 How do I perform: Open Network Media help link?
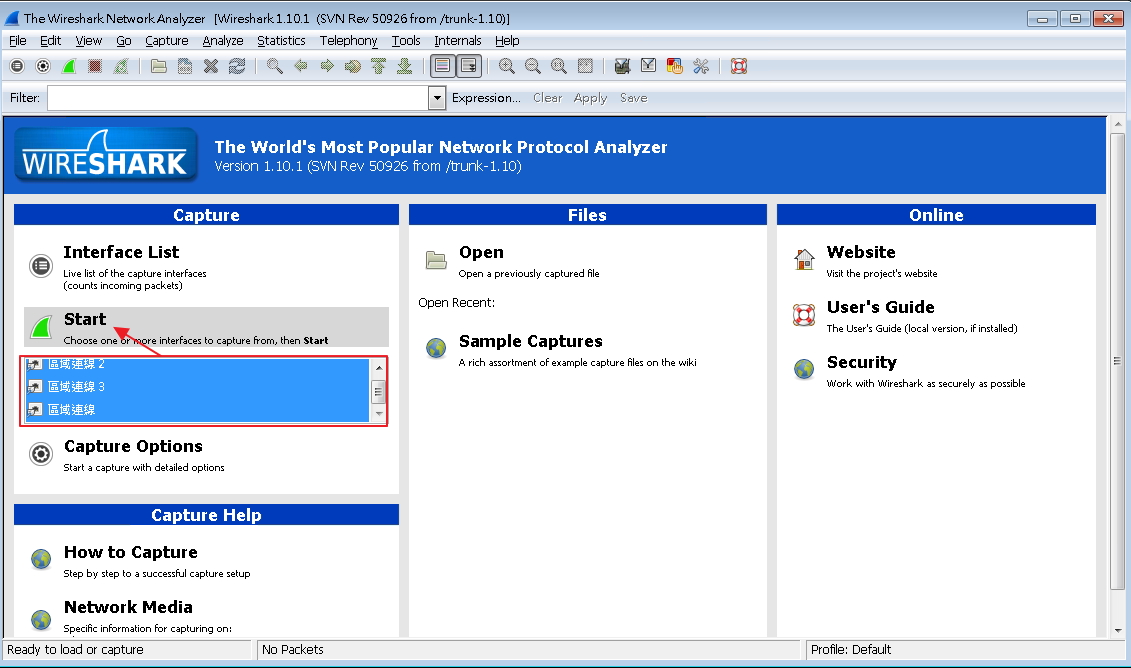(128, 607)
